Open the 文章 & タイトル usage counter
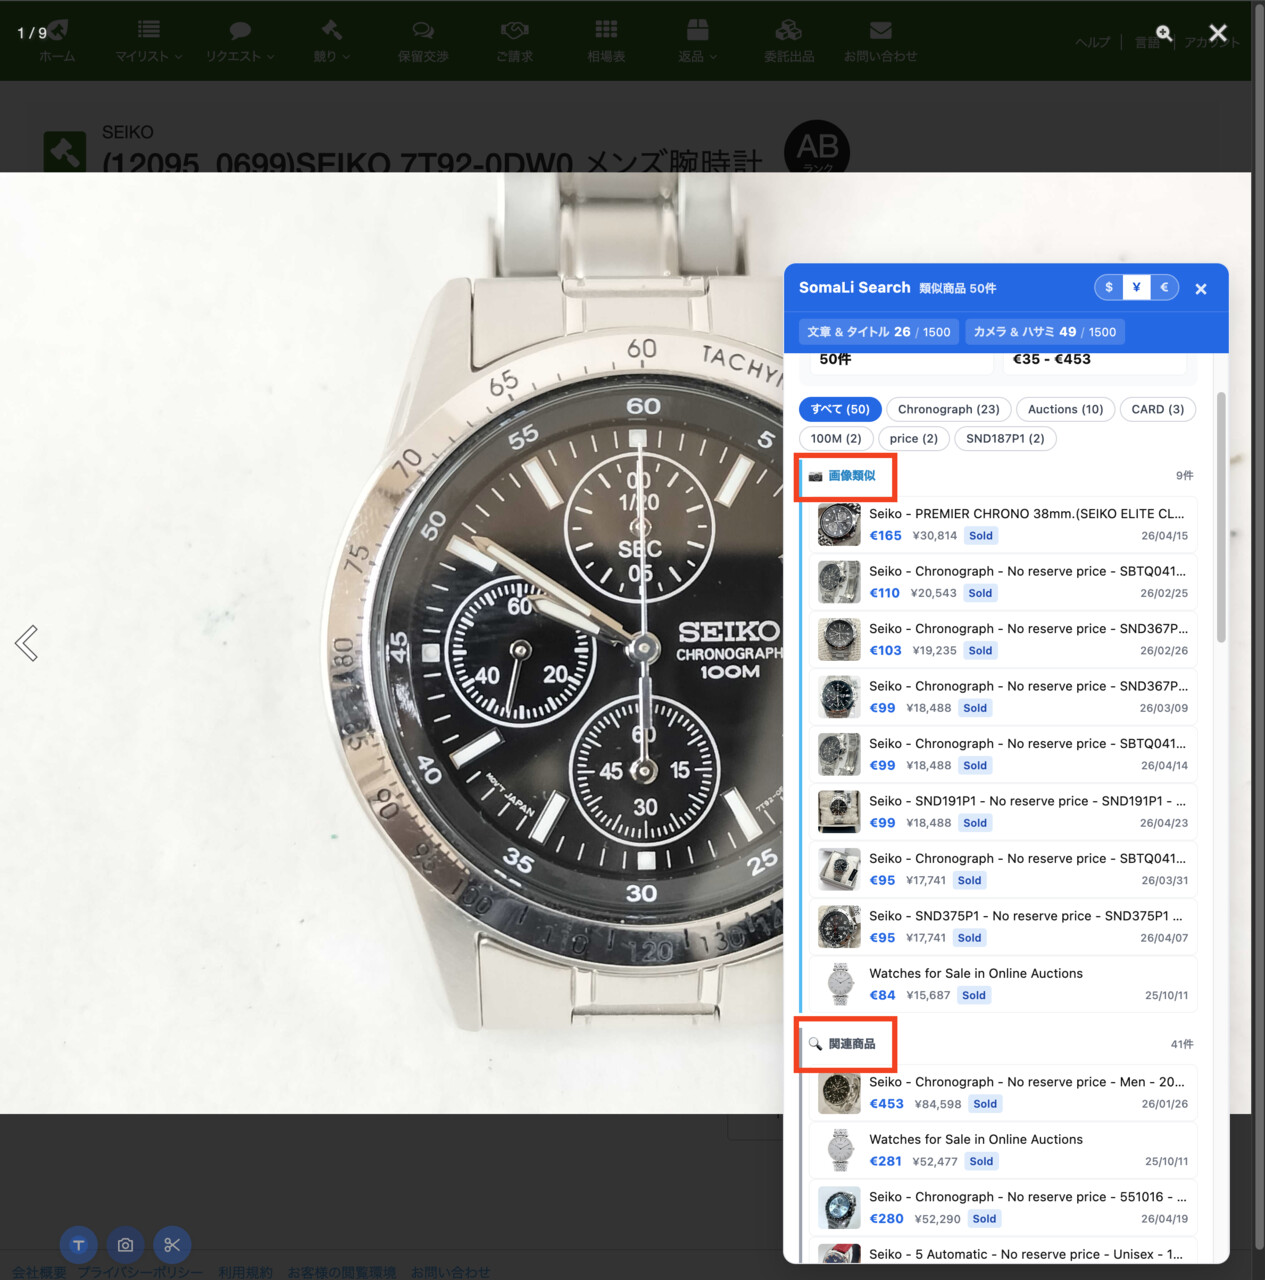 coord(879,332)
